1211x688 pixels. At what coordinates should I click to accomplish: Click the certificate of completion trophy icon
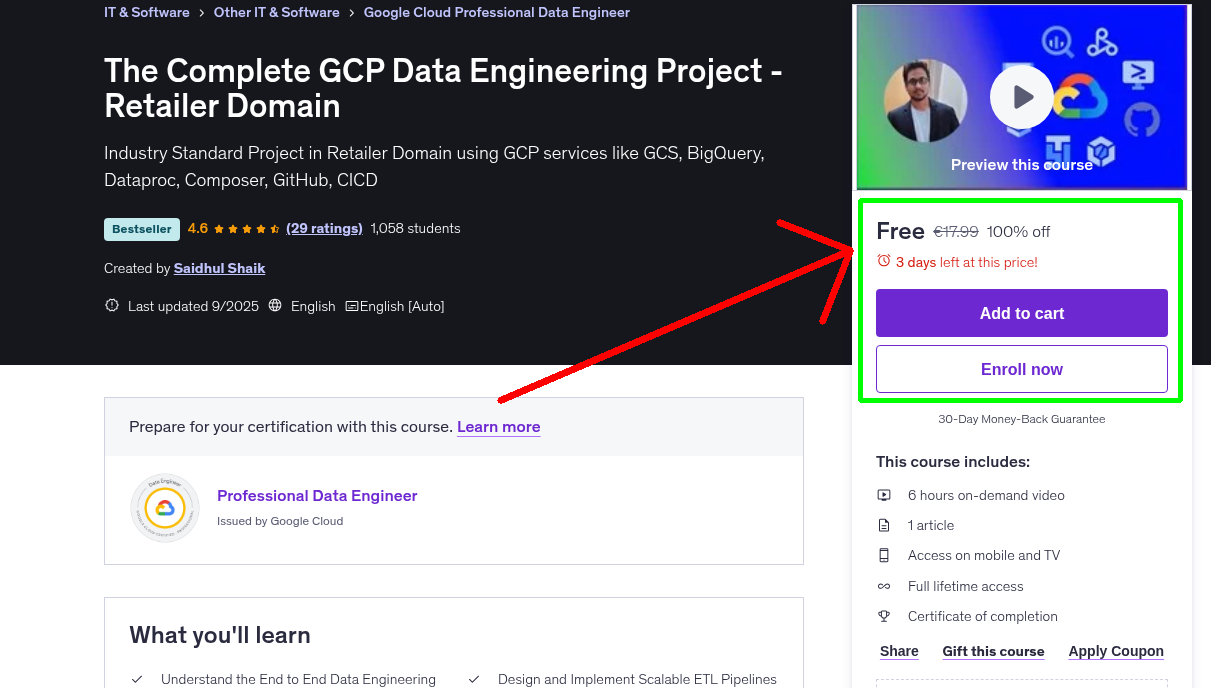(884, 615)
